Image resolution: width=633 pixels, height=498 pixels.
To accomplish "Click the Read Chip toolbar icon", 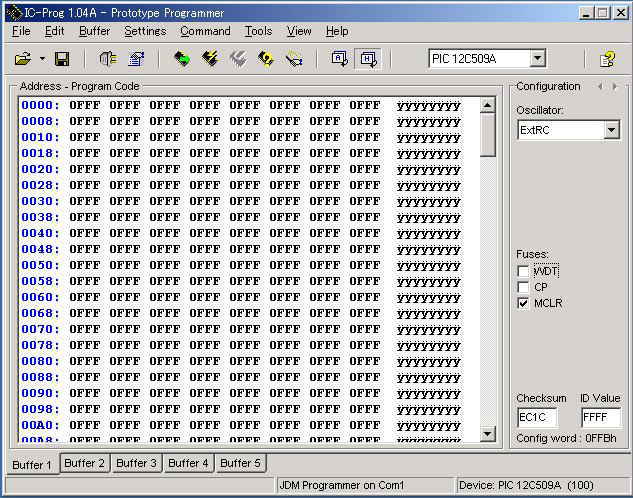I will click(x=182, y=59).
